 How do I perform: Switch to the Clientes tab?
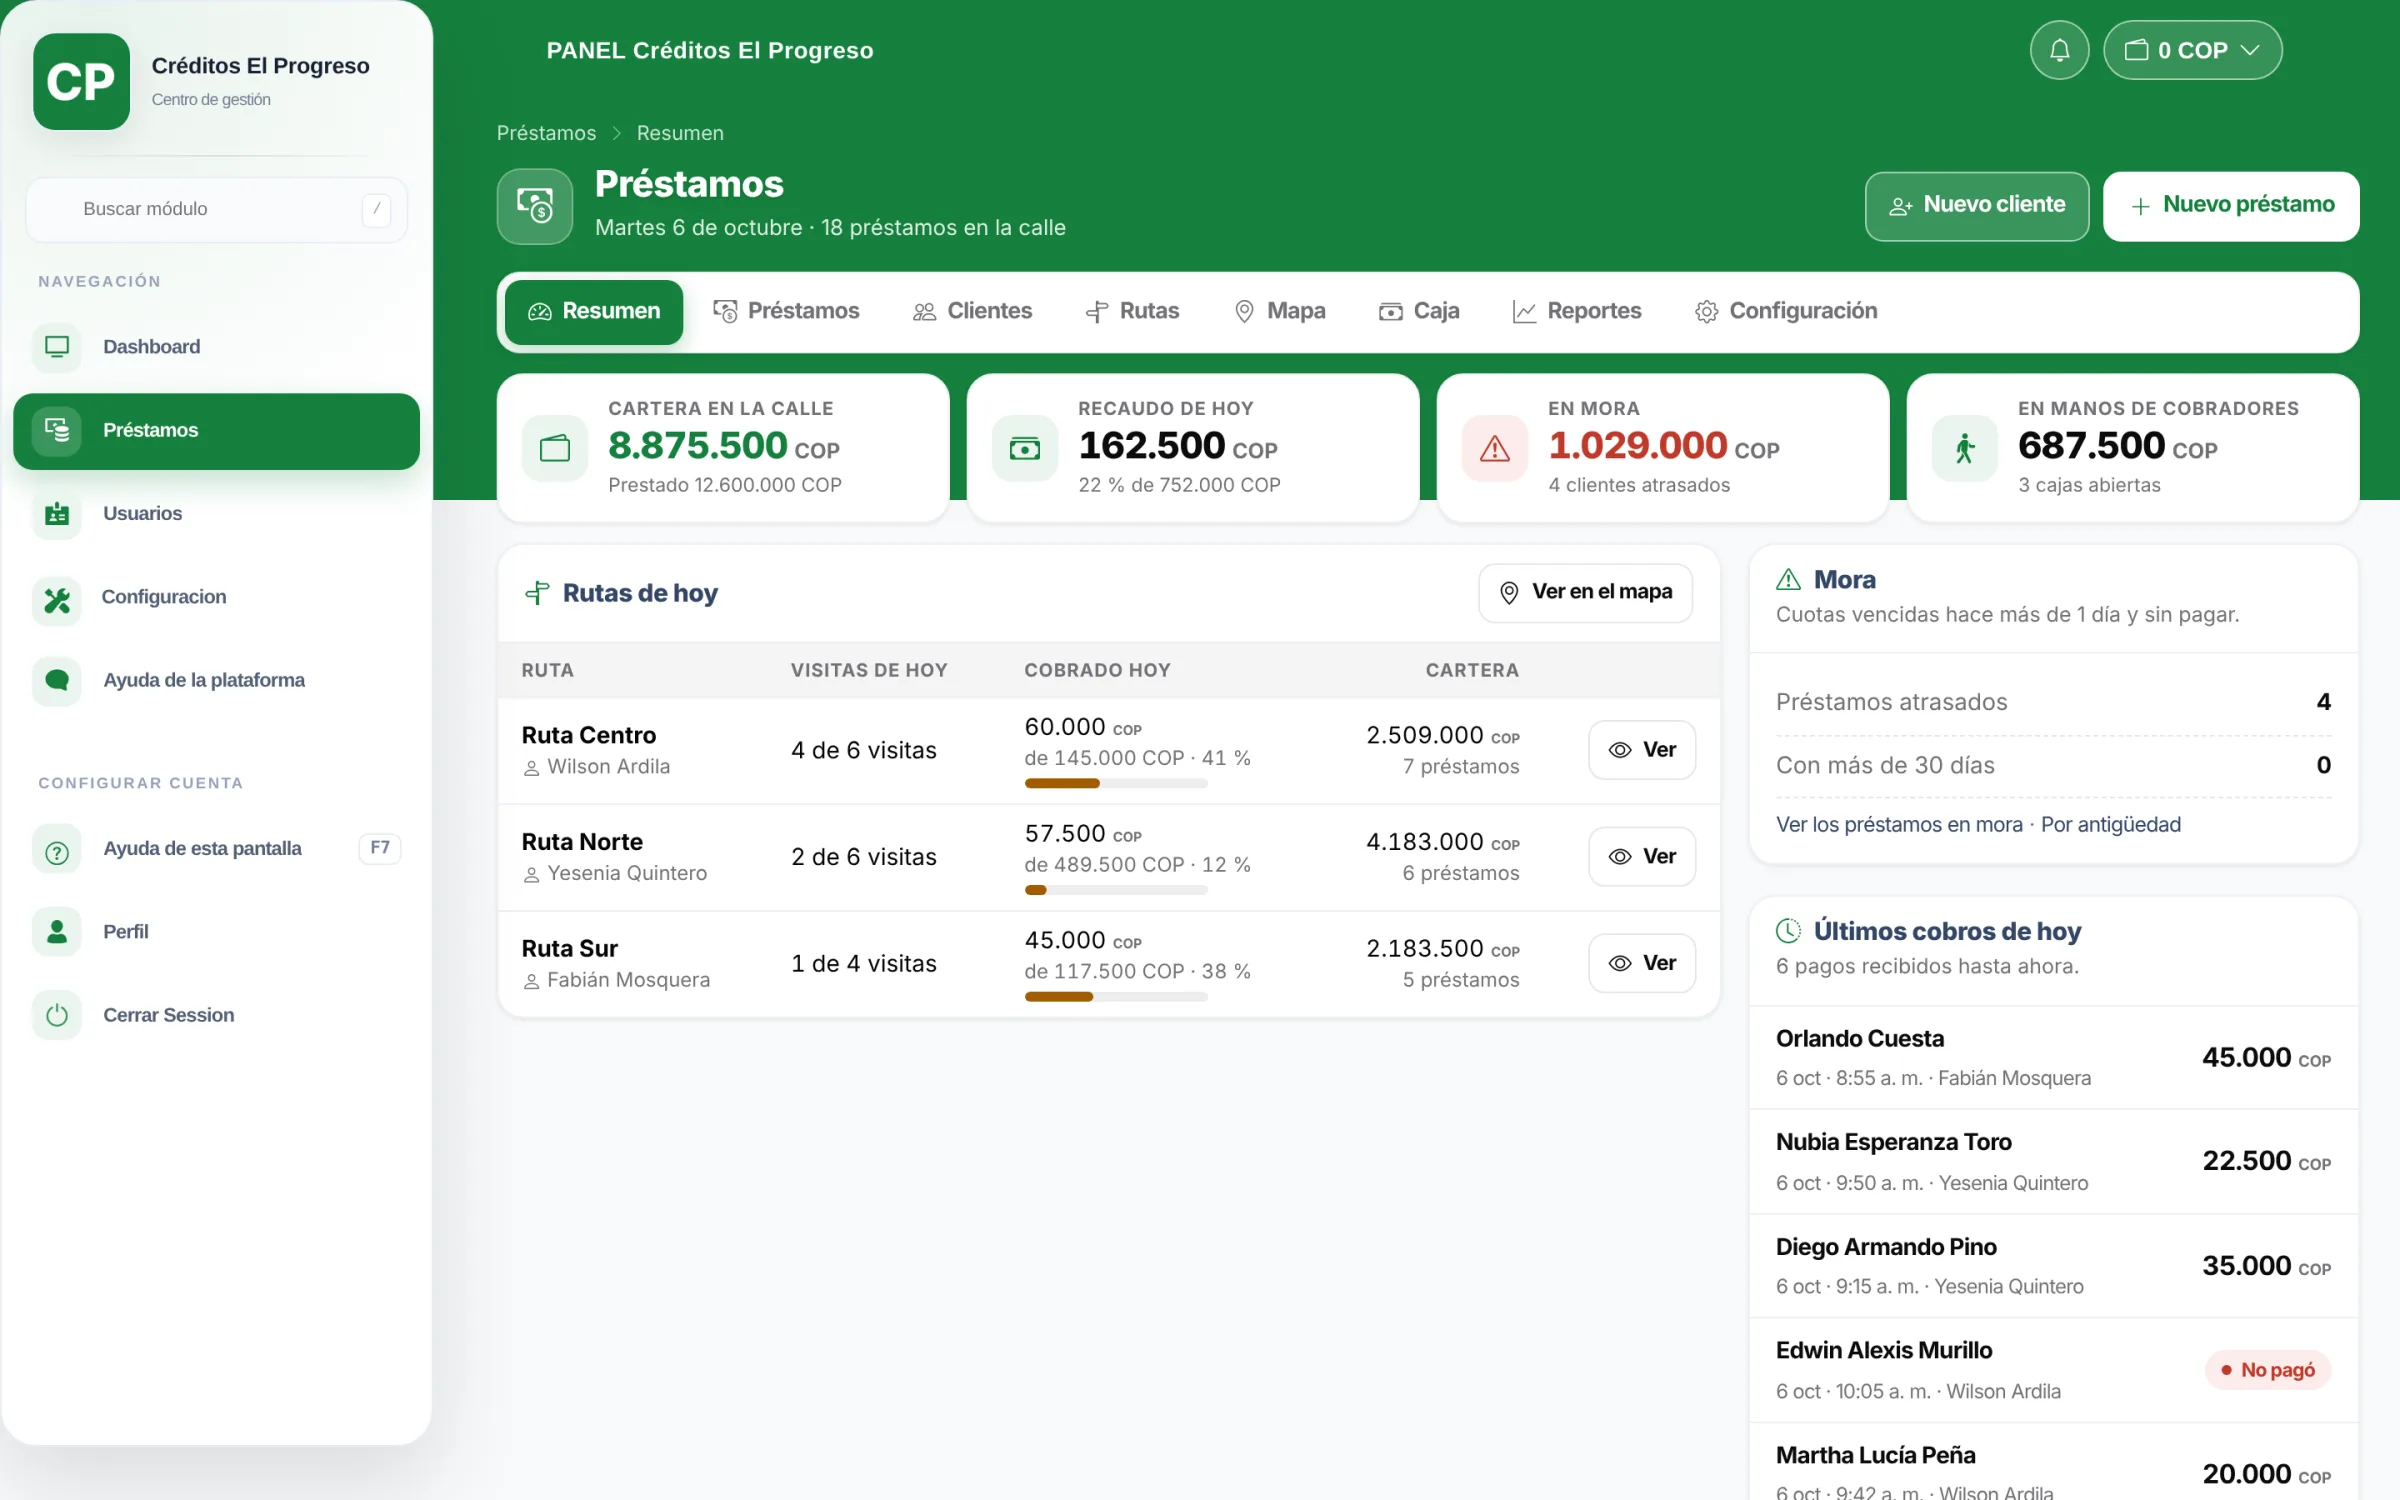[x=972, y=311]
